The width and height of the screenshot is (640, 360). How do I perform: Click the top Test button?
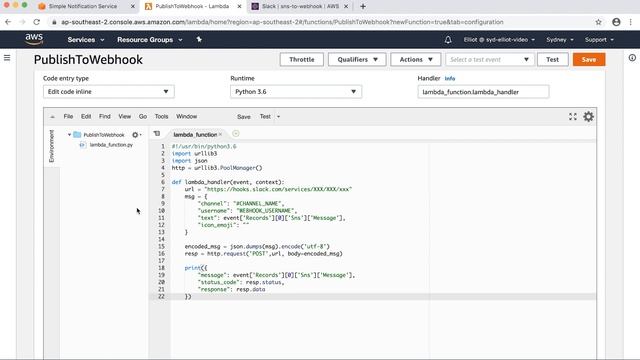click(x=552, y=60)
